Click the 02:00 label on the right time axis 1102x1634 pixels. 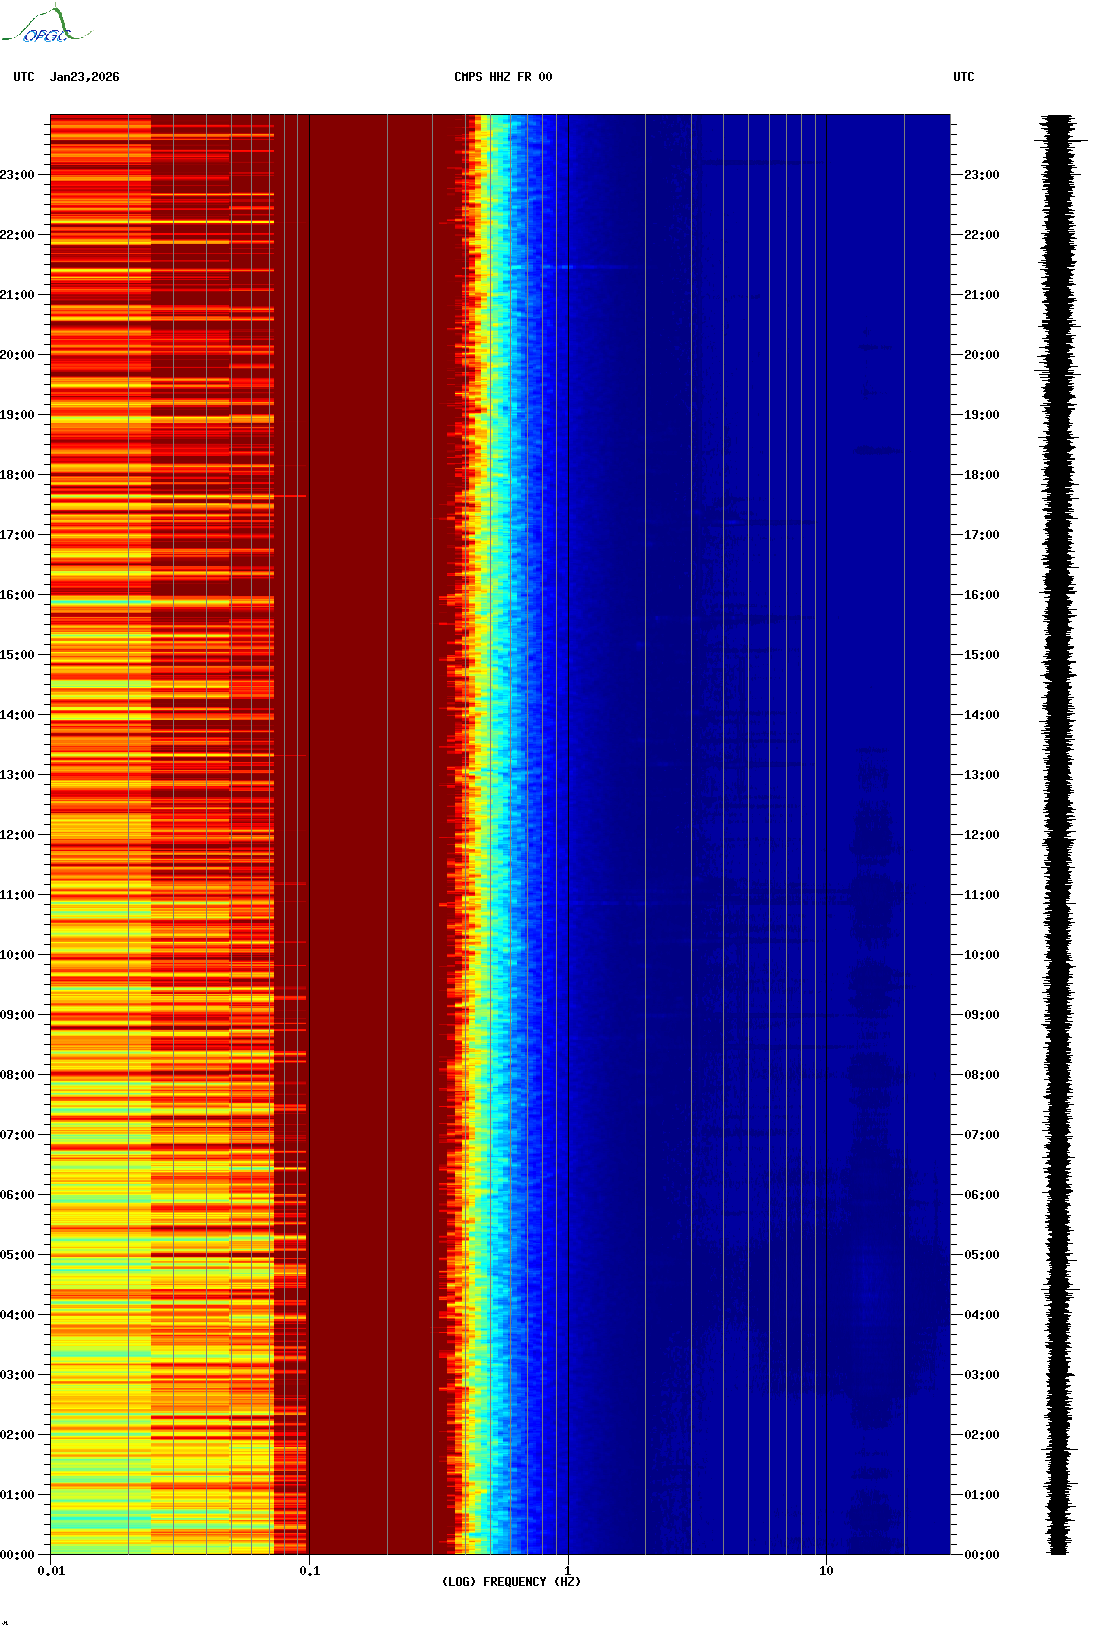coord(982,1435)
